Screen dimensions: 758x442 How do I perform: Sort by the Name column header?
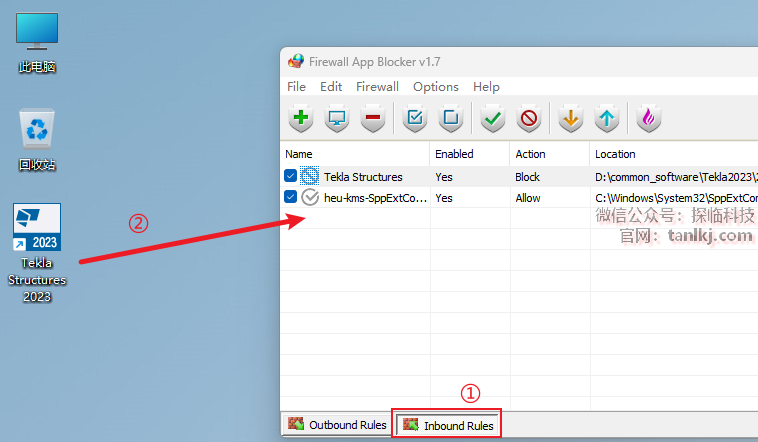click(354, 154)
